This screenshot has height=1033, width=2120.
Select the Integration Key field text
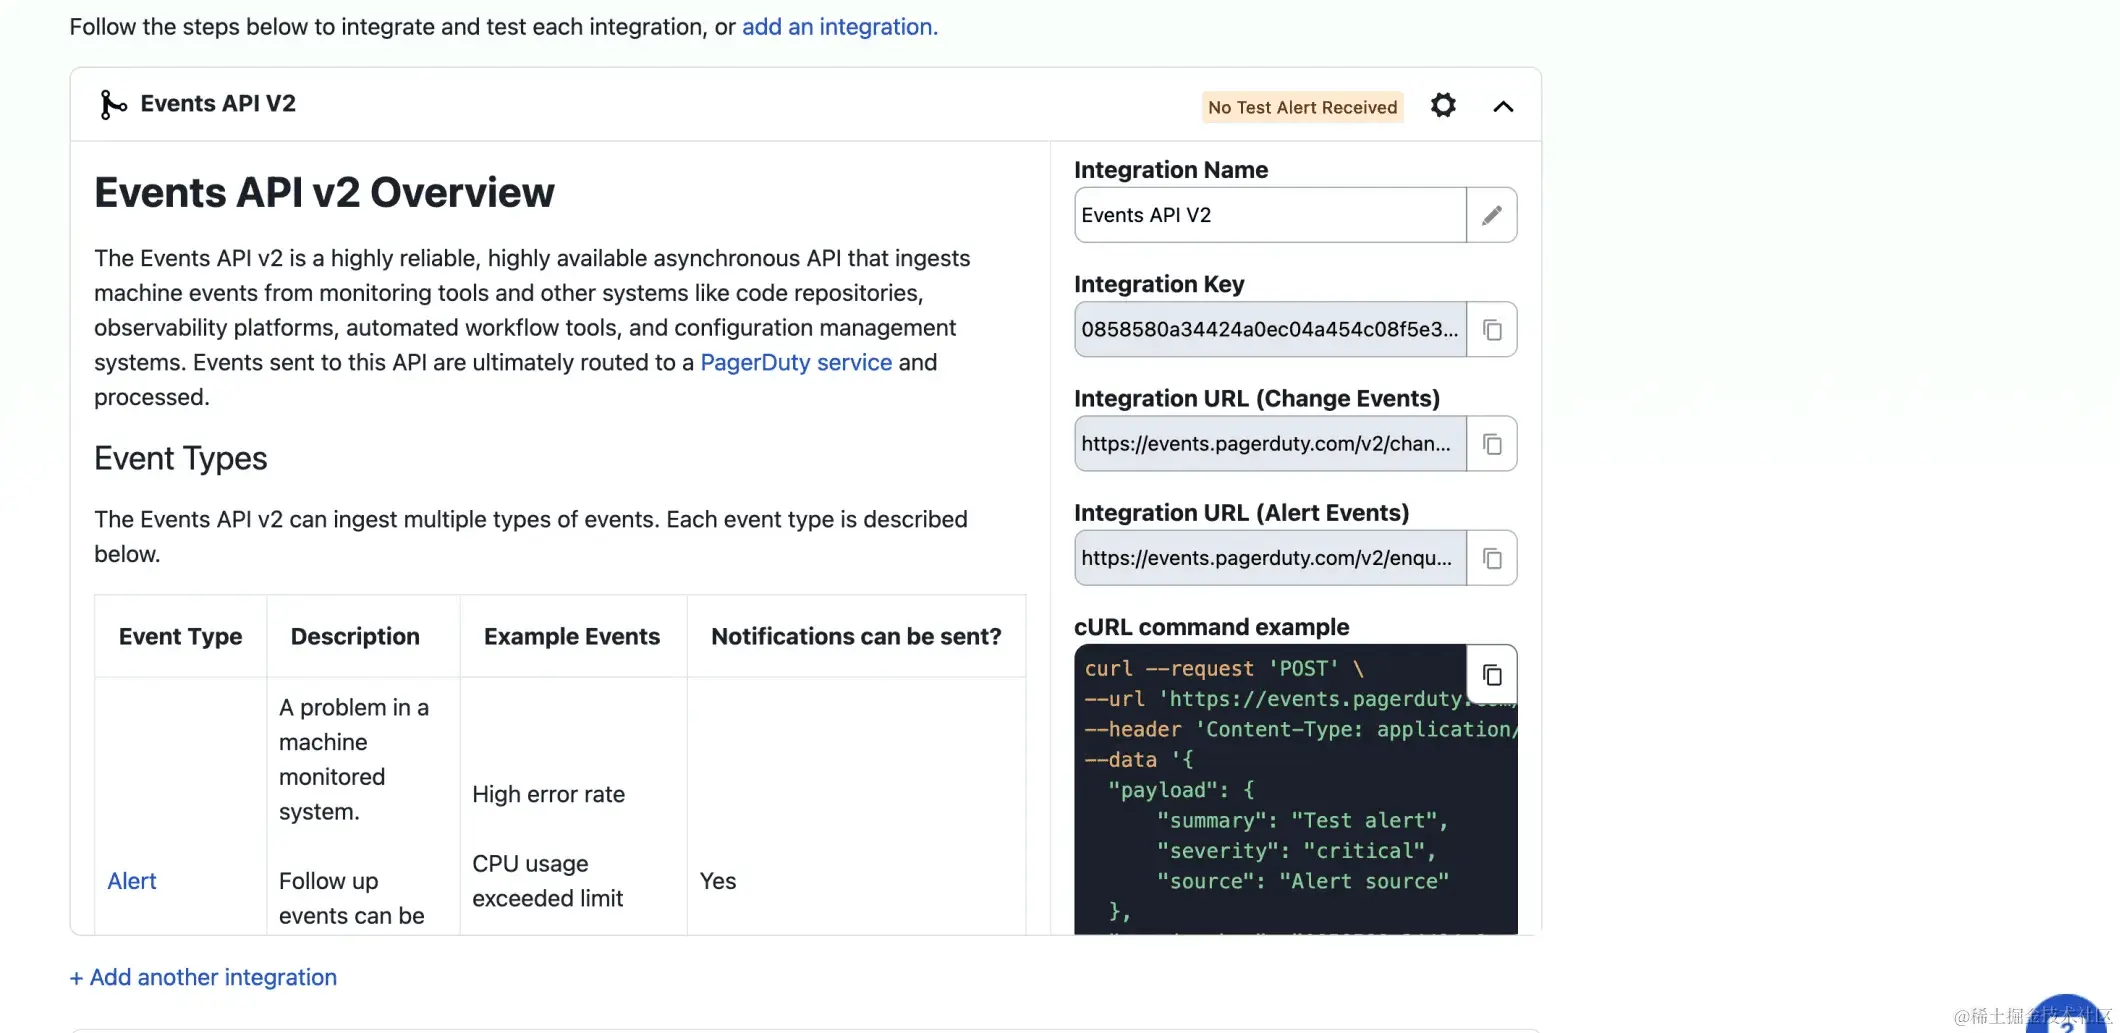[x=1270, y=330]
